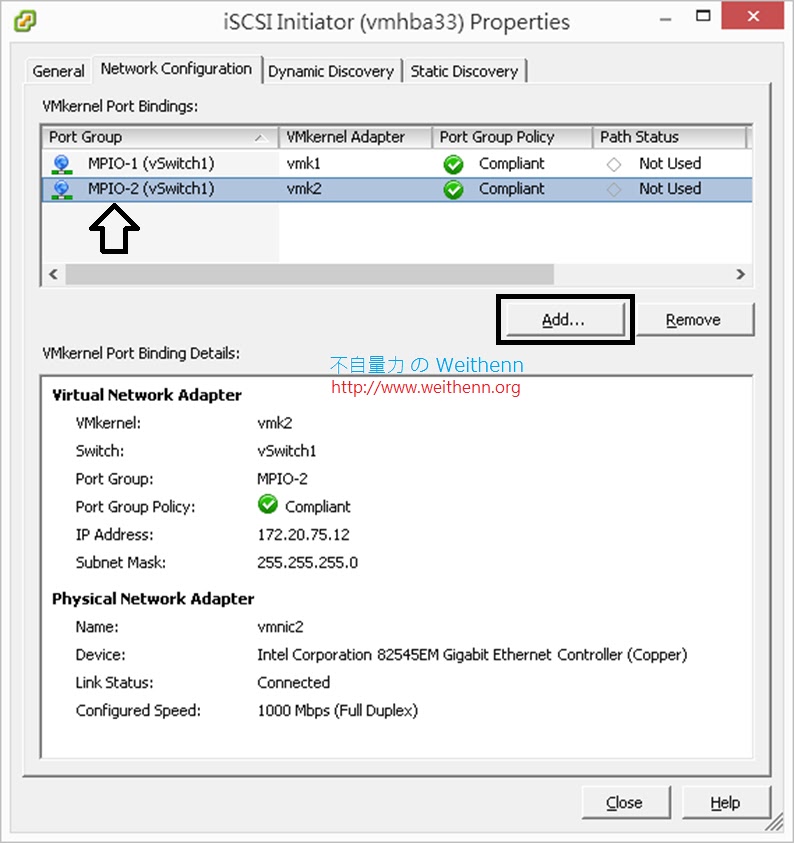Viewport: 795px width, 844px height.
Task: Open the Dynamic Discovery tab
Action: coord(331,71)
